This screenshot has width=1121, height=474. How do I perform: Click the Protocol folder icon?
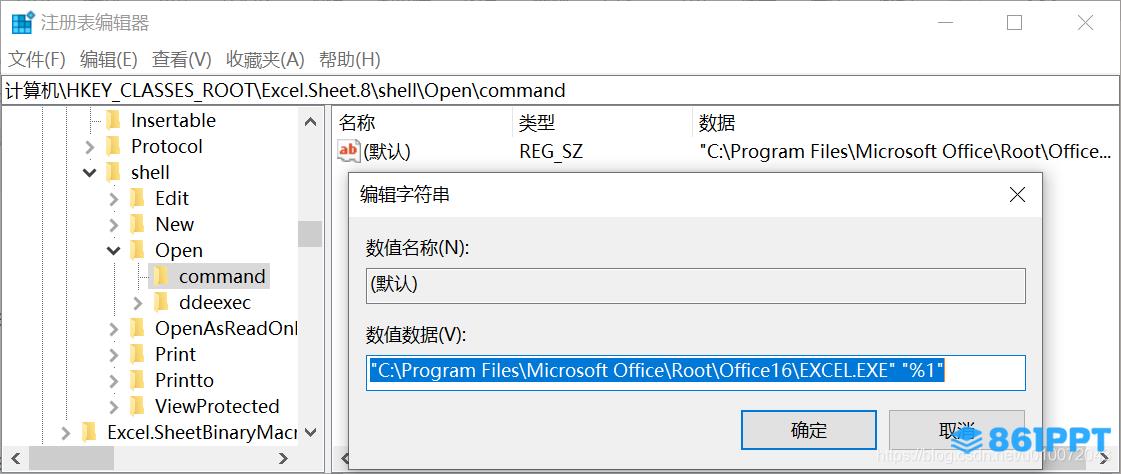click(x=113, y=147)
